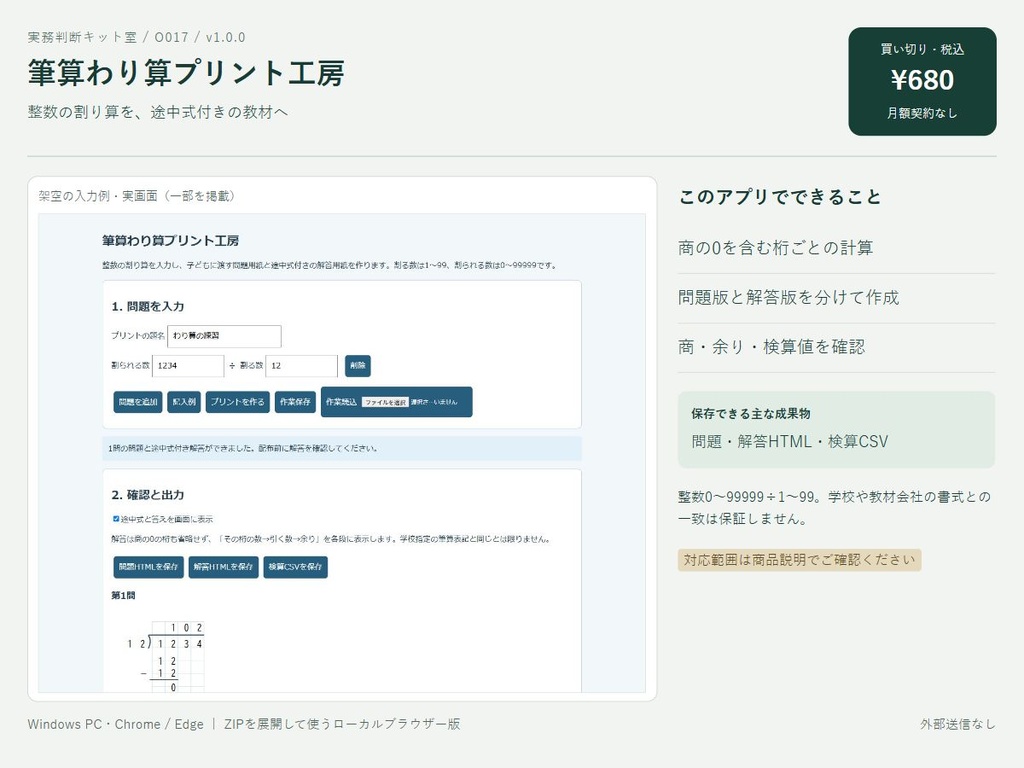
Task: Click the 問題HTMLを保存 button
Action: click(x=148, y=567)
